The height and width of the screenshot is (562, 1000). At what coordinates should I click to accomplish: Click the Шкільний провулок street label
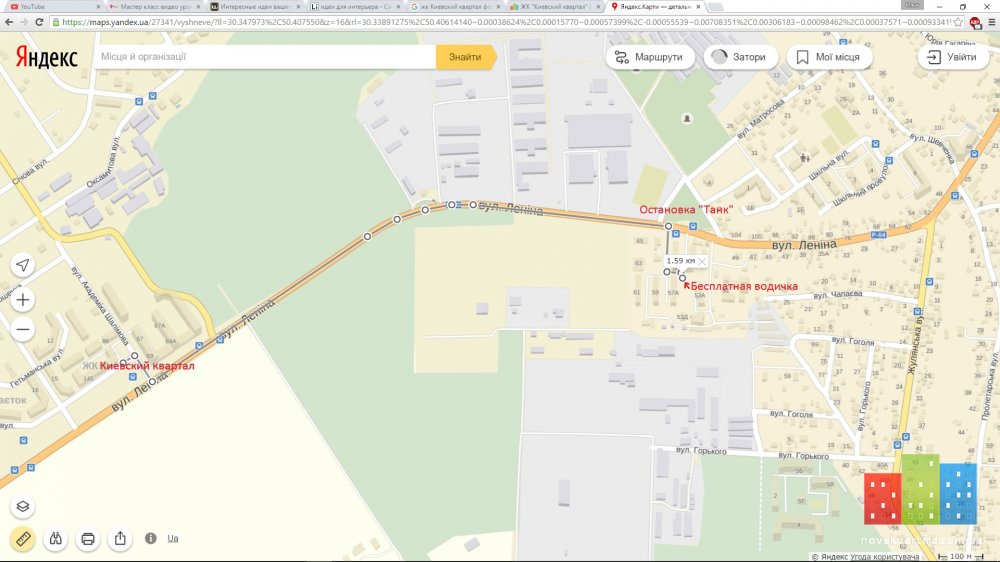(x=861, y=186)
